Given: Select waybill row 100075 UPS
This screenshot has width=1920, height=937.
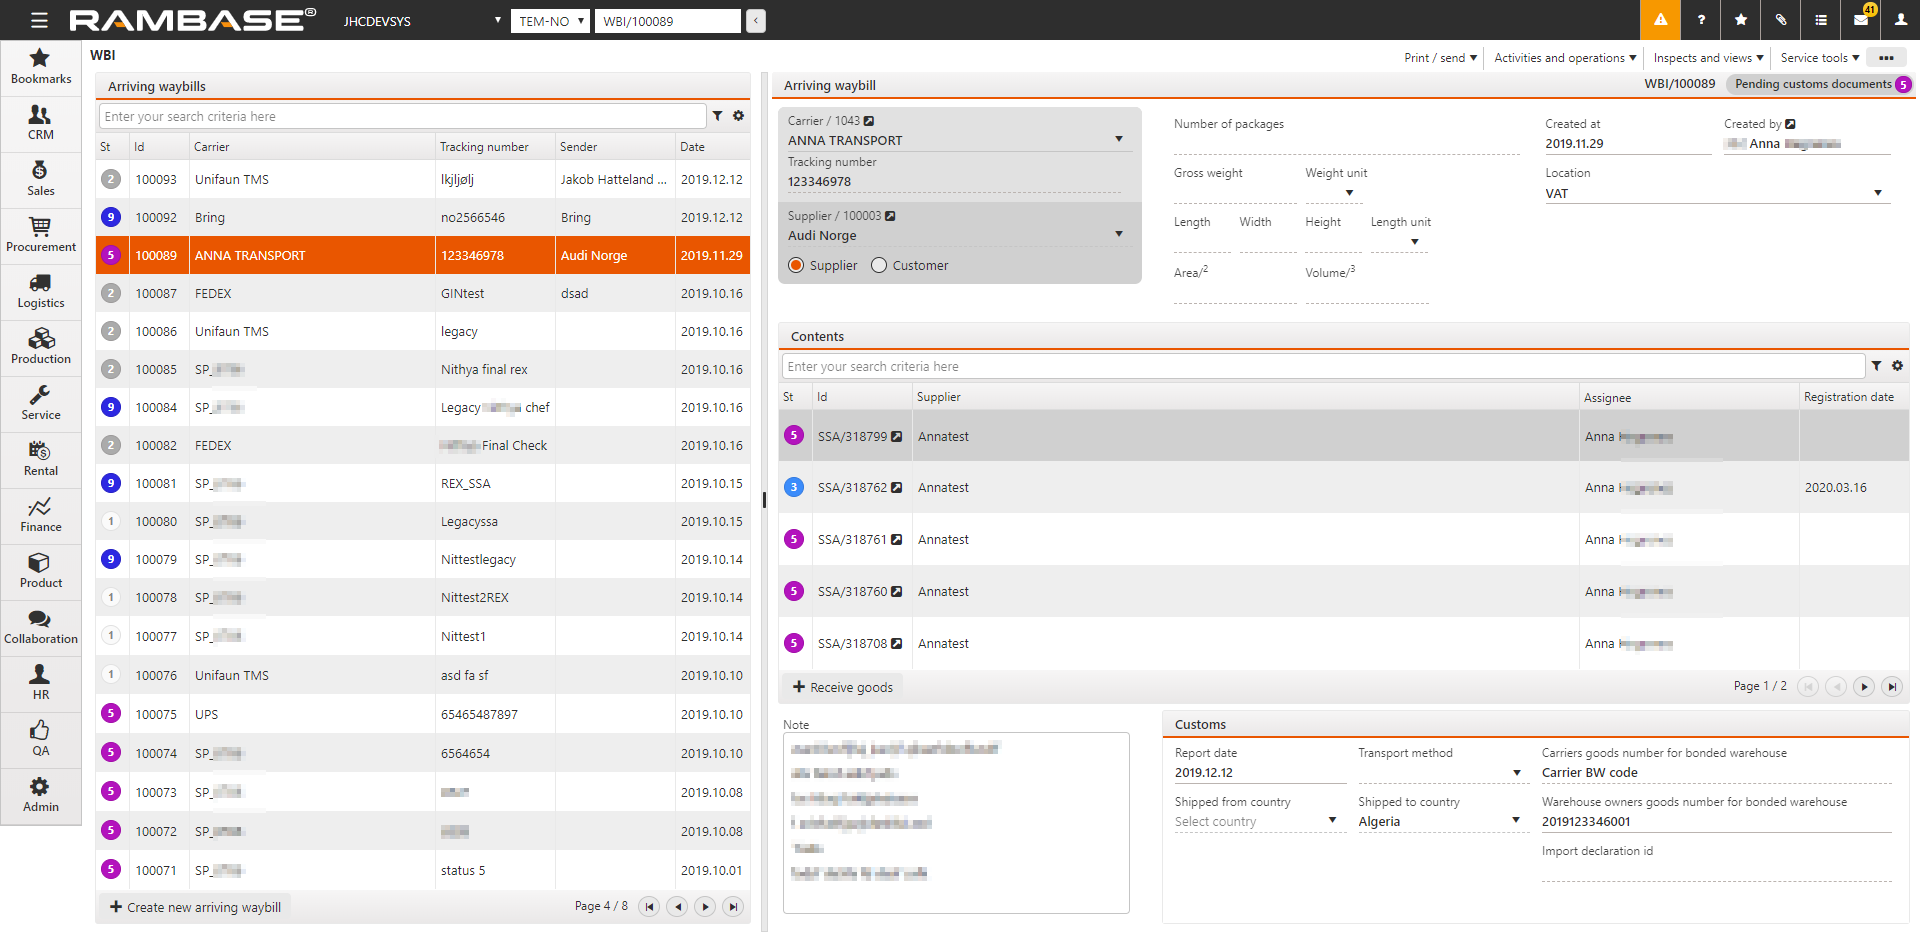Looking at the screenshot, I should tap(423, 714).
